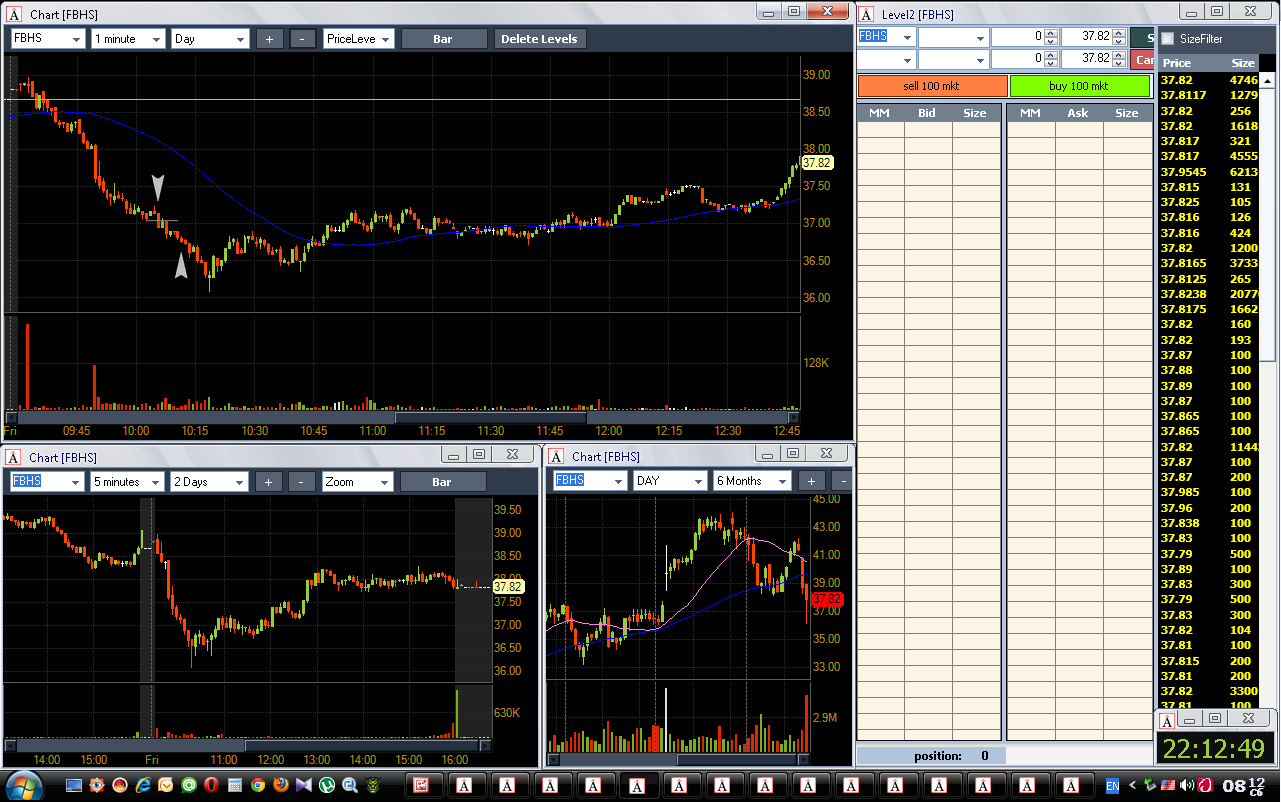Click the main chart horizontal scrollbar

[402, 418]
